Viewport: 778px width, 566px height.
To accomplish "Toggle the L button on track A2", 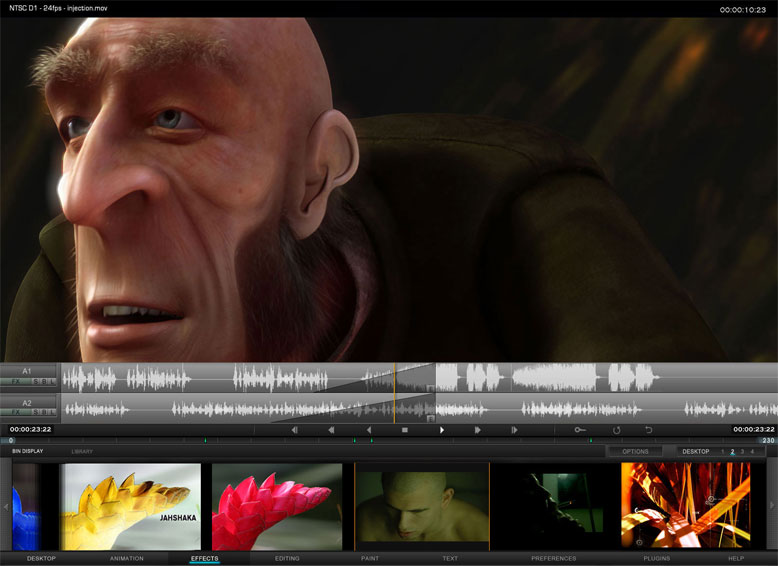I will 52,412.
